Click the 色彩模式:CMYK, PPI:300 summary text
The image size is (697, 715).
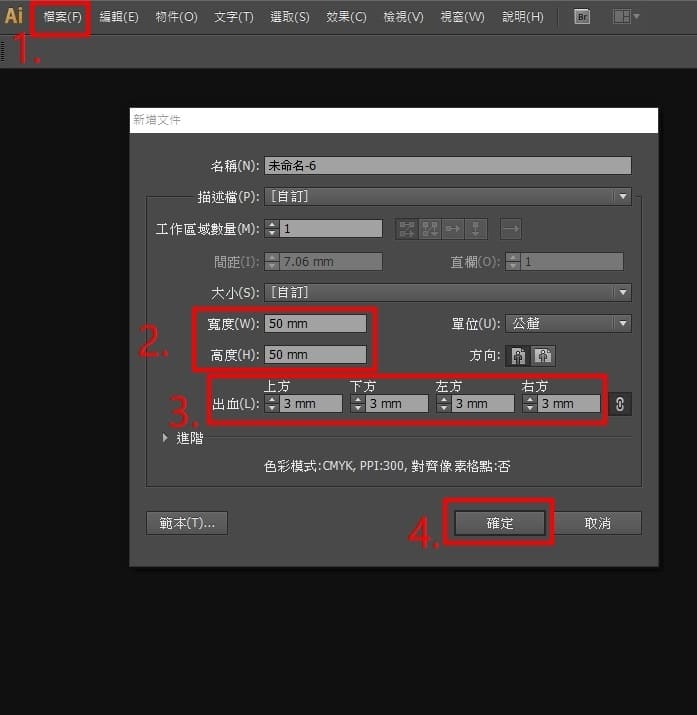point(387,466)
